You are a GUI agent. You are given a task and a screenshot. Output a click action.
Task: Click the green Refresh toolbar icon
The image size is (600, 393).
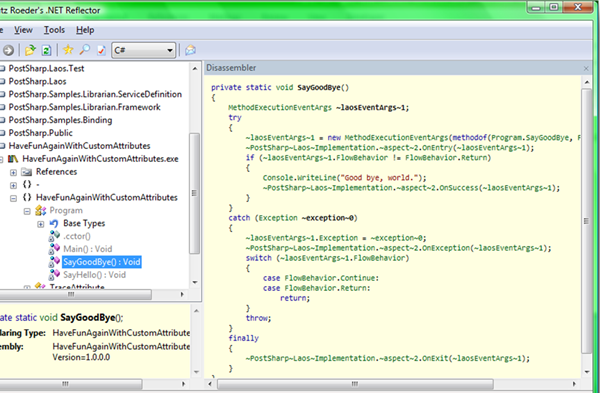46,50
